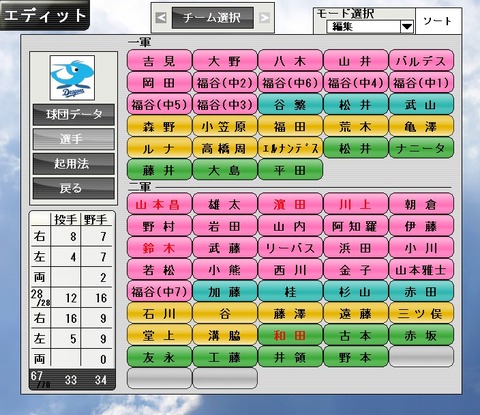Select player 福谷(中5)
Image resolution: width=480 pixels, height=415 pixels.
click(159, 104)
